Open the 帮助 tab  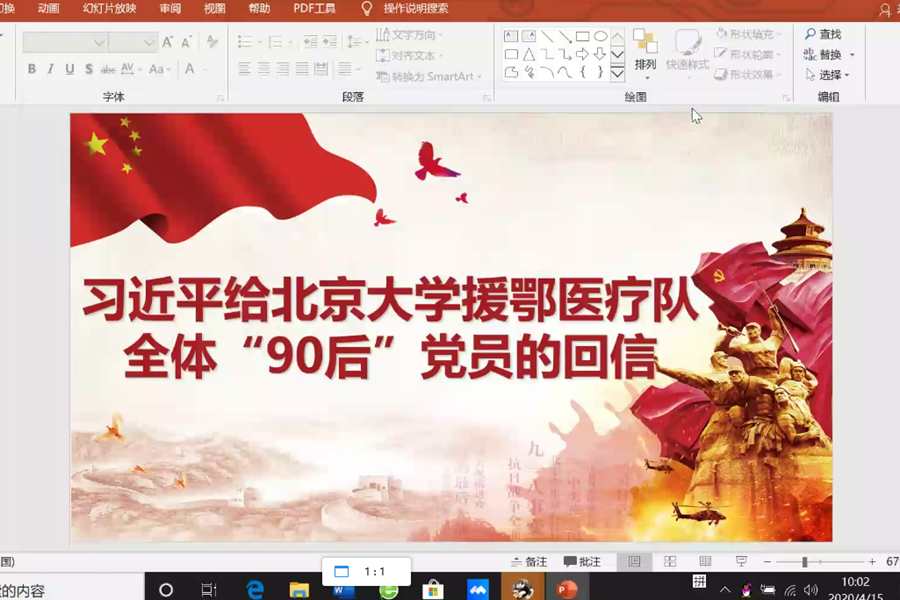pyautogui.click(x=259, y=9)
